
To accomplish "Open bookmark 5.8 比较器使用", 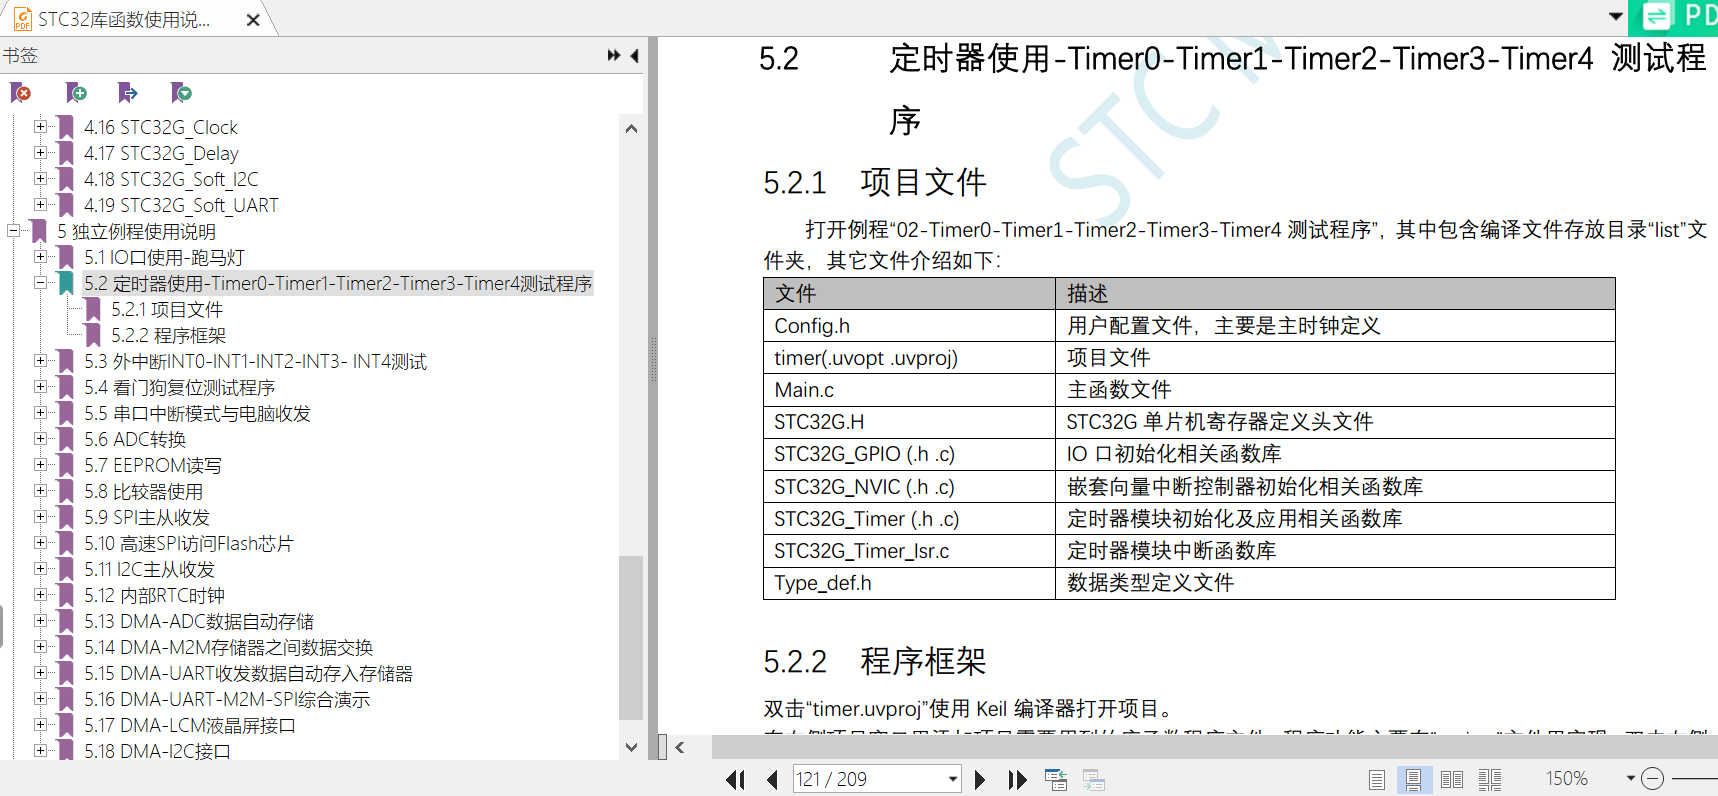I will click(143, 491).
